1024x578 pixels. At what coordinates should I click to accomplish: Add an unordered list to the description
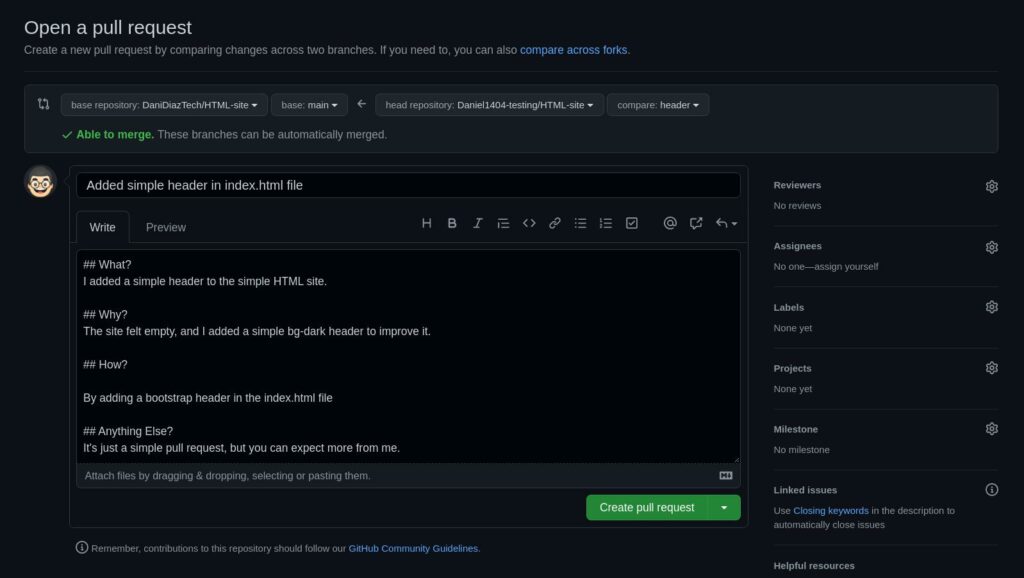(580, 223)
